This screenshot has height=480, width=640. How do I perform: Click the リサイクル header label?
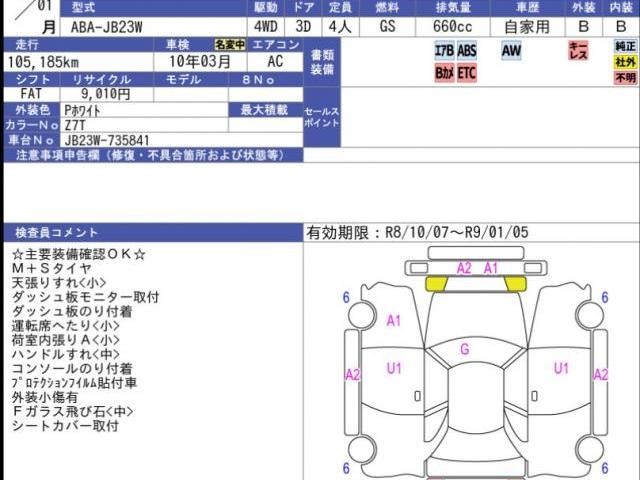pyautogui.click(x=102, y=80)
